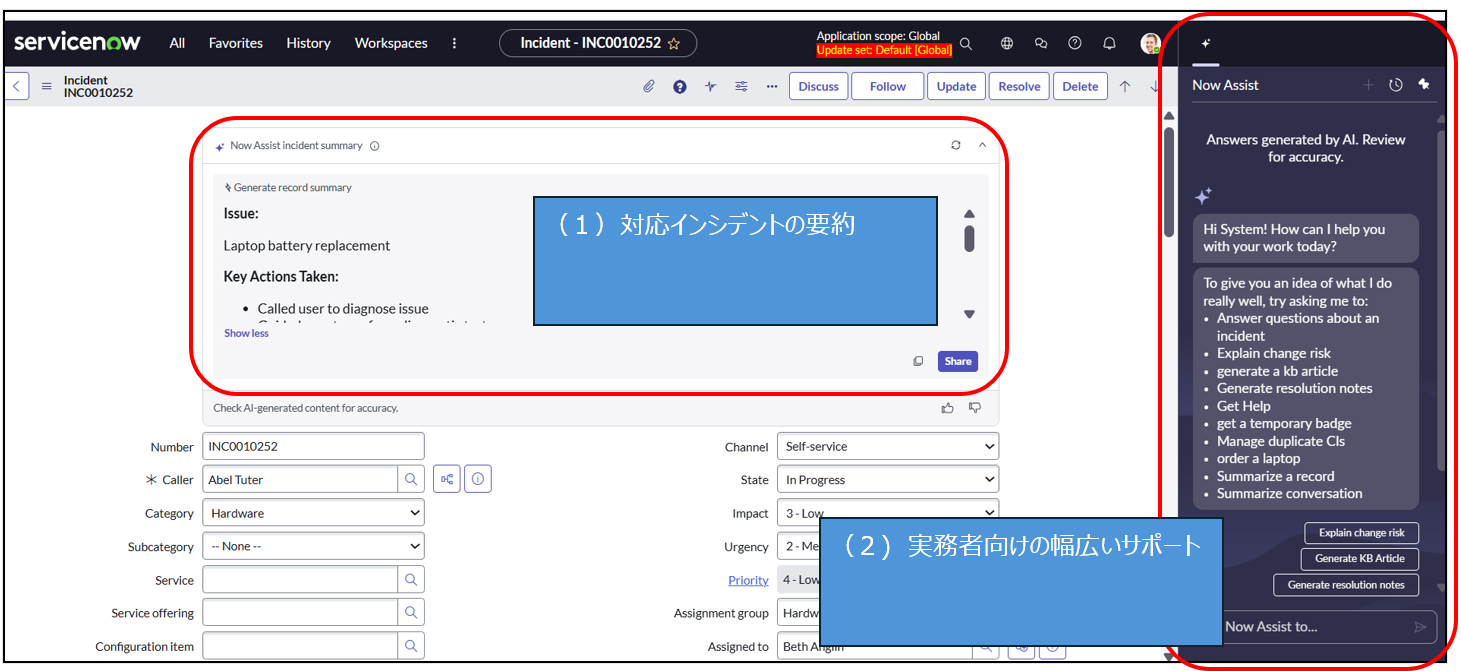Open Now Assist conversation history clock icon
Viewport: 1461px width, 671px height.
click(1396, 85)
